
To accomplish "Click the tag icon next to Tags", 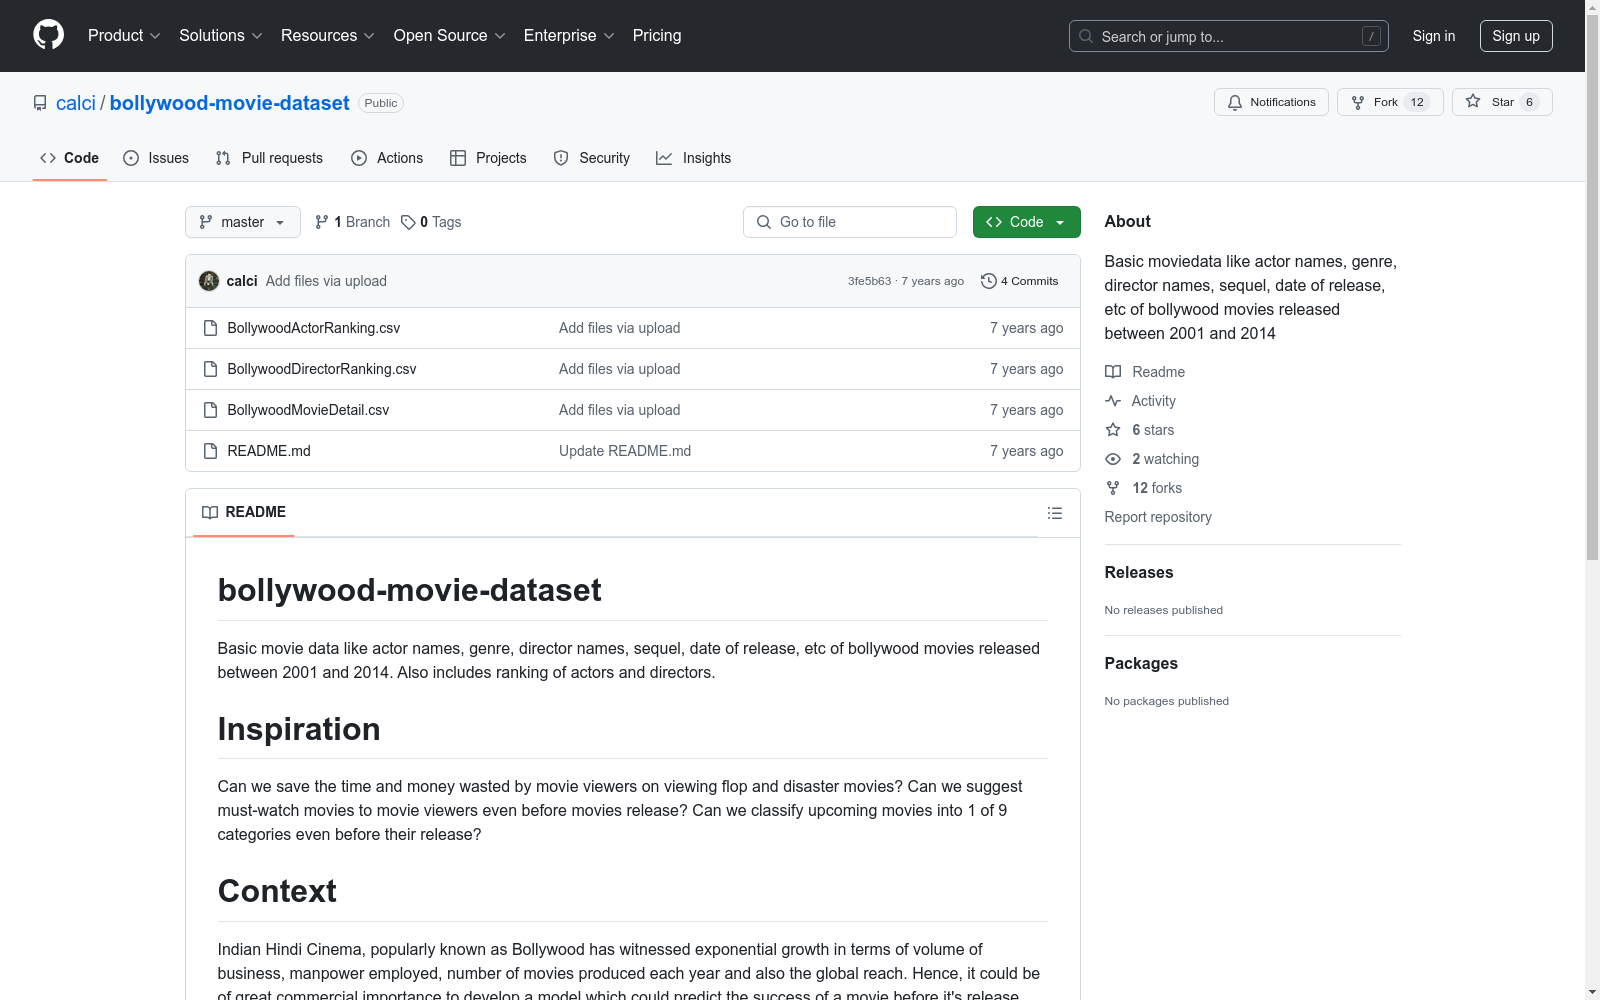I will tap(408, 222).
